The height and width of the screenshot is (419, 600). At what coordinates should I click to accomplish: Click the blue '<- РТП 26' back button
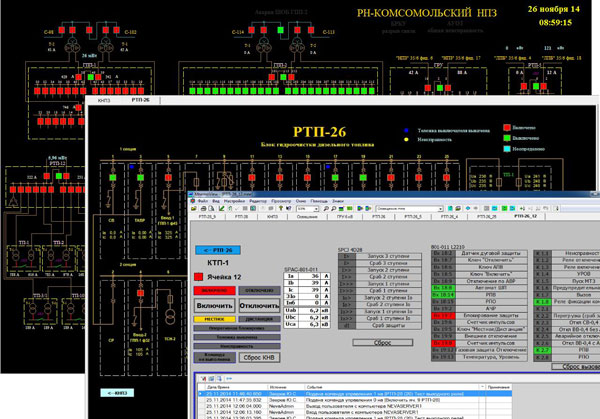click(218, 250)
